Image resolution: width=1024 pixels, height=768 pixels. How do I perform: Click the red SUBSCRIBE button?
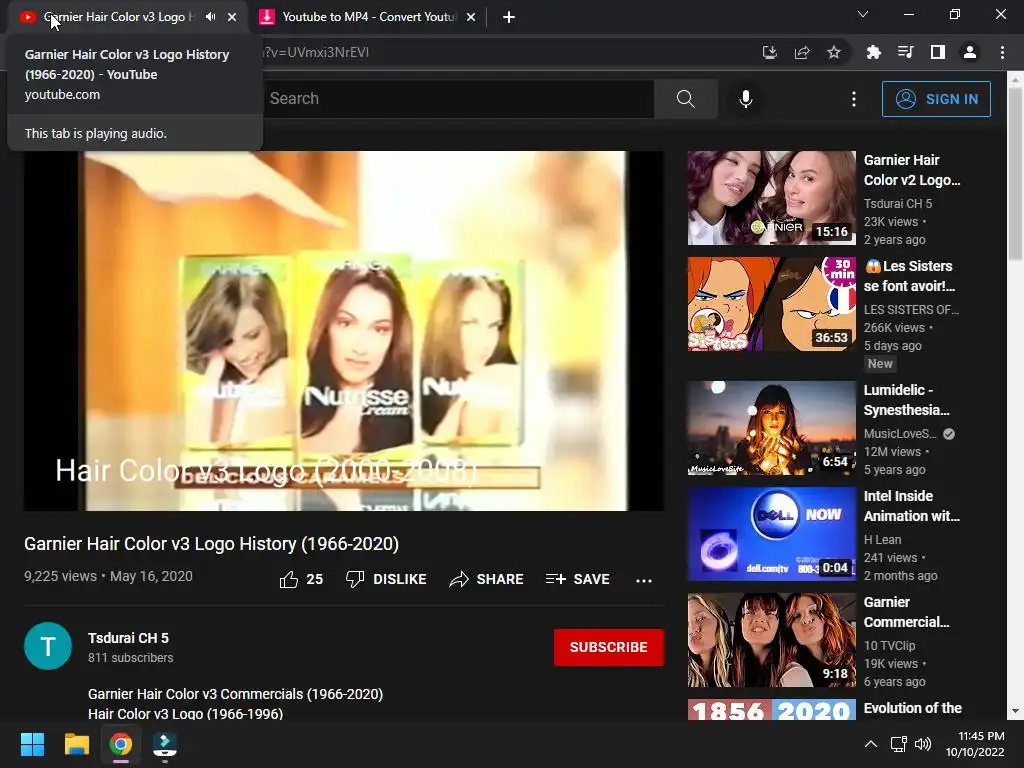[609, 647]
